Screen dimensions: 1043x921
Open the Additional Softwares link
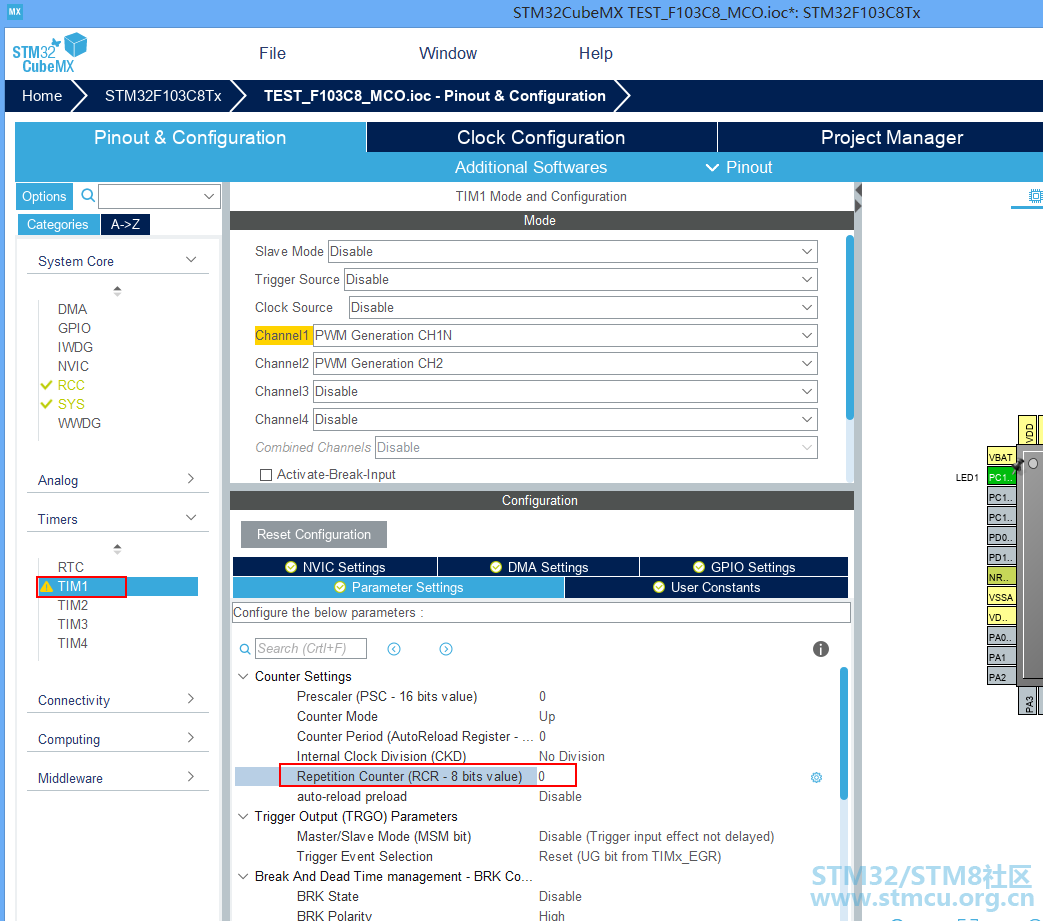pos(531,167)
